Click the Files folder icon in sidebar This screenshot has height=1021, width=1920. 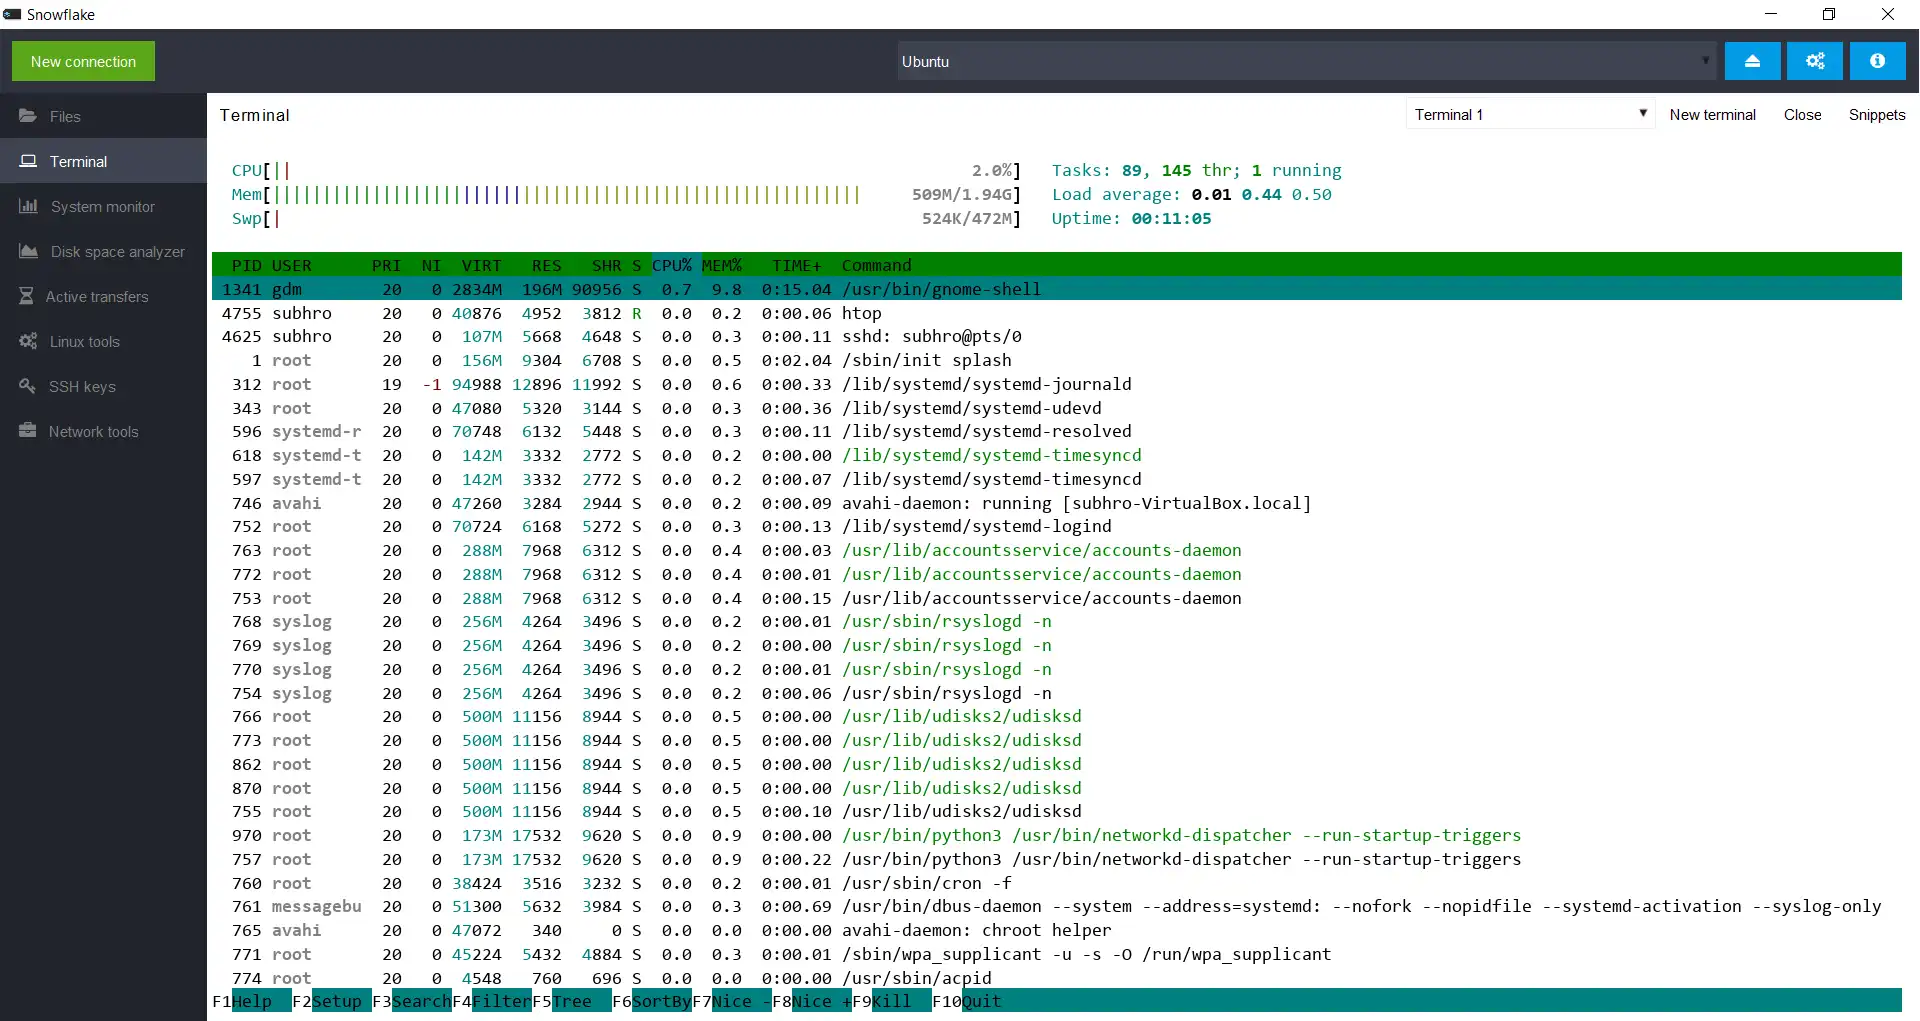28,116
